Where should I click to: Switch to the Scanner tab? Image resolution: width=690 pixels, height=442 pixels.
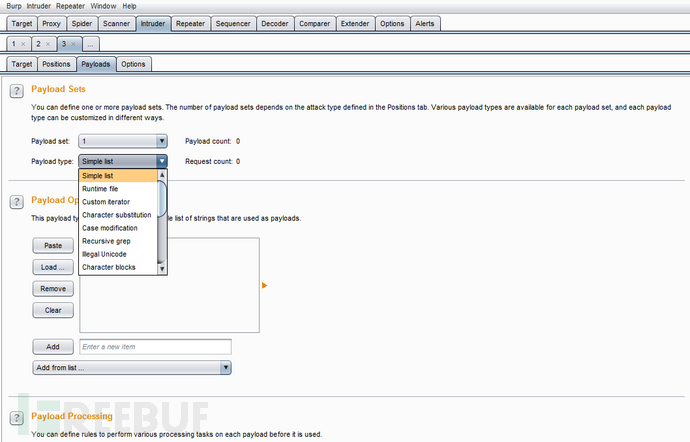(116, 24)
